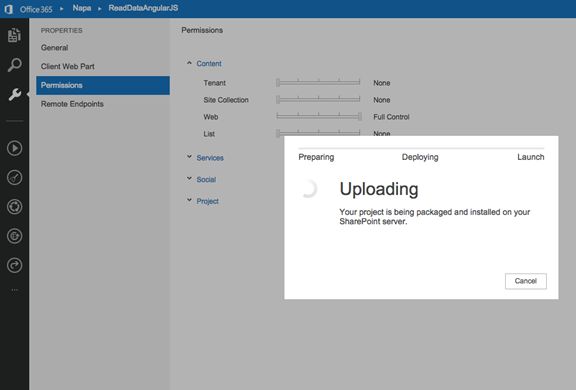Viewport: 576px width, 390px height.
Task: Click the Project section link
Action: (x=208, y=201)
